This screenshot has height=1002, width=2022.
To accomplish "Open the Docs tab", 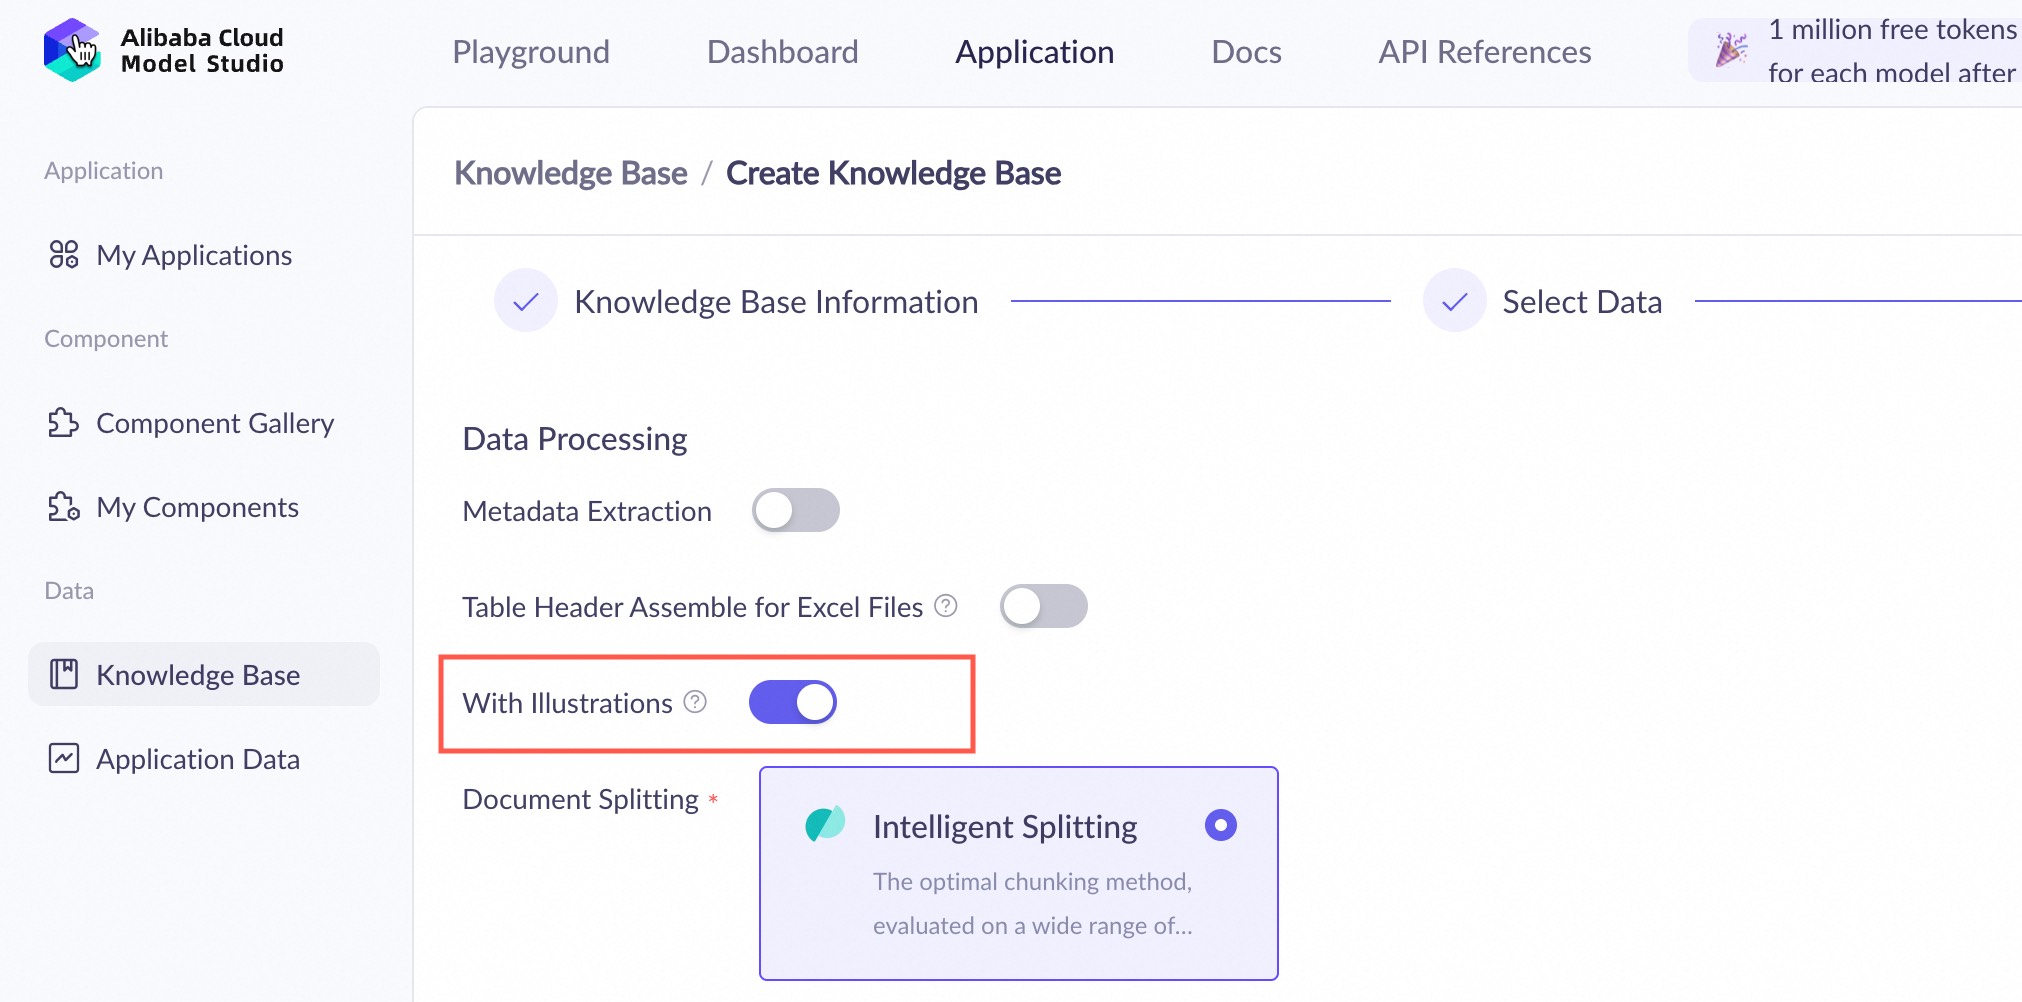I will tap(1246, 52).
